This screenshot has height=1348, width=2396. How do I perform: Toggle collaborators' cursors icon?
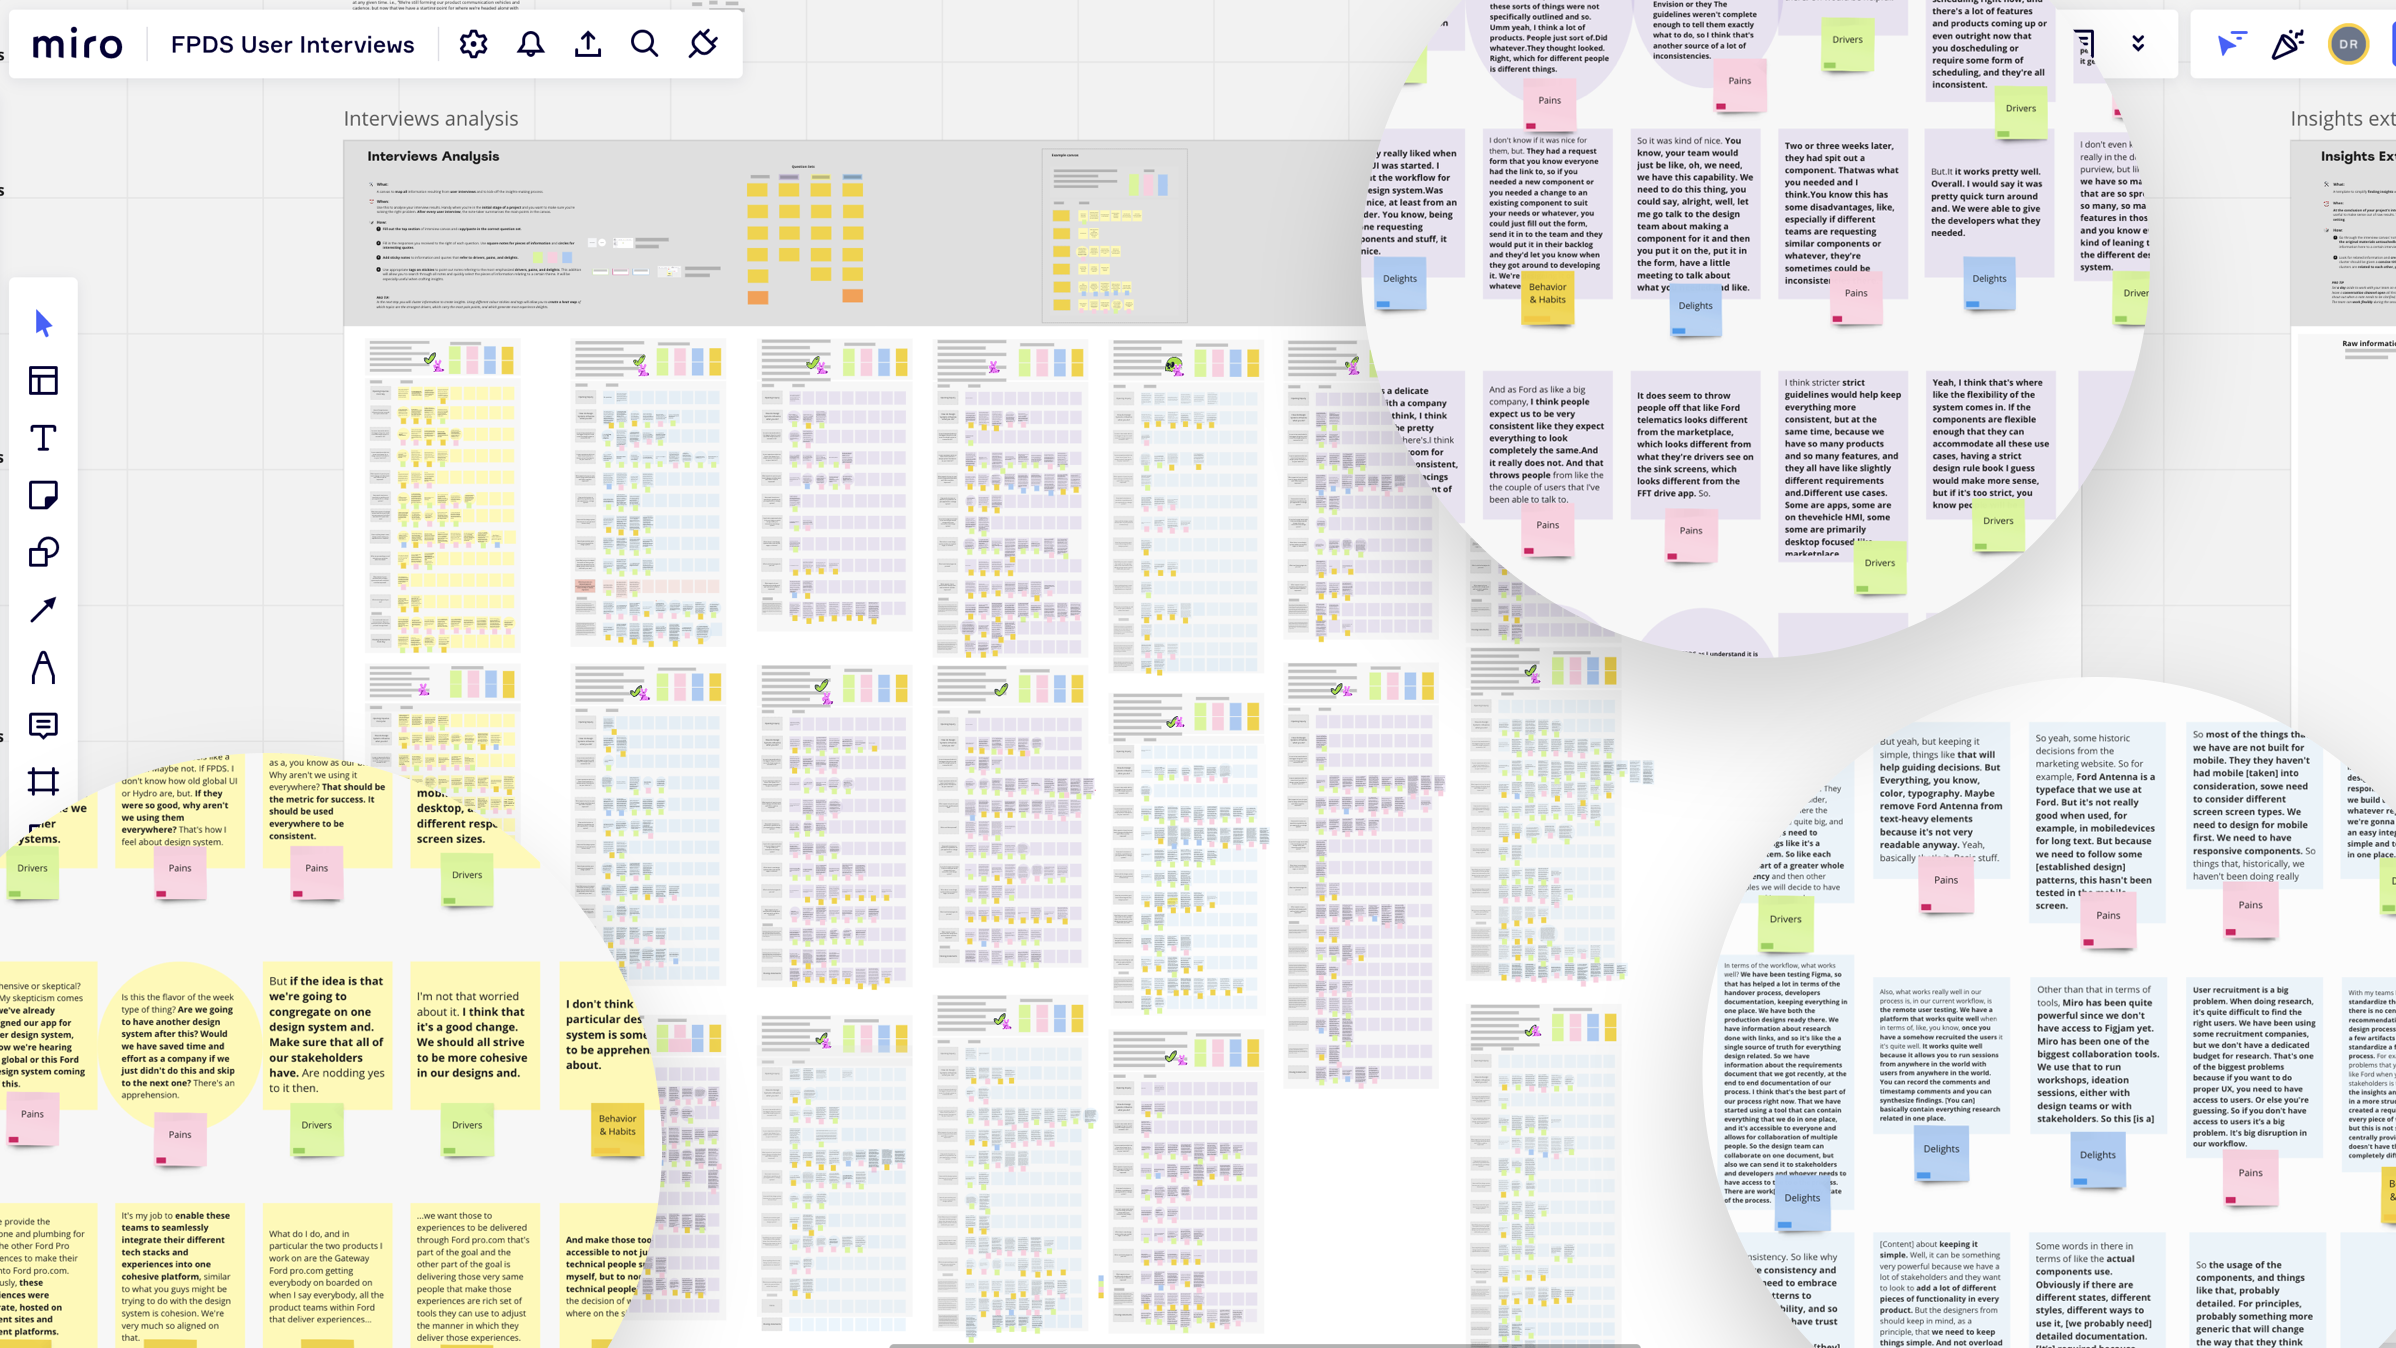click(2232, 44)
